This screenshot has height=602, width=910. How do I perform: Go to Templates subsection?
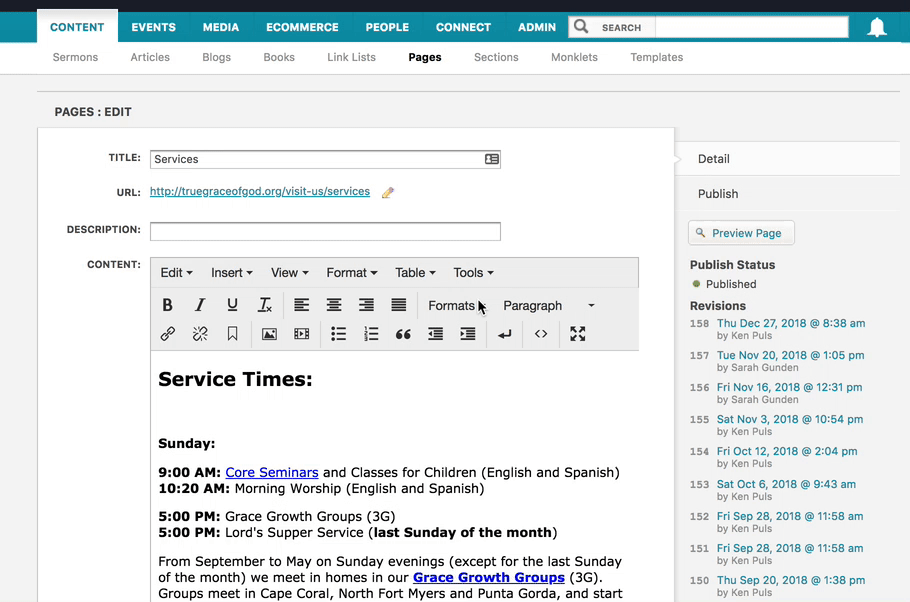656,57
